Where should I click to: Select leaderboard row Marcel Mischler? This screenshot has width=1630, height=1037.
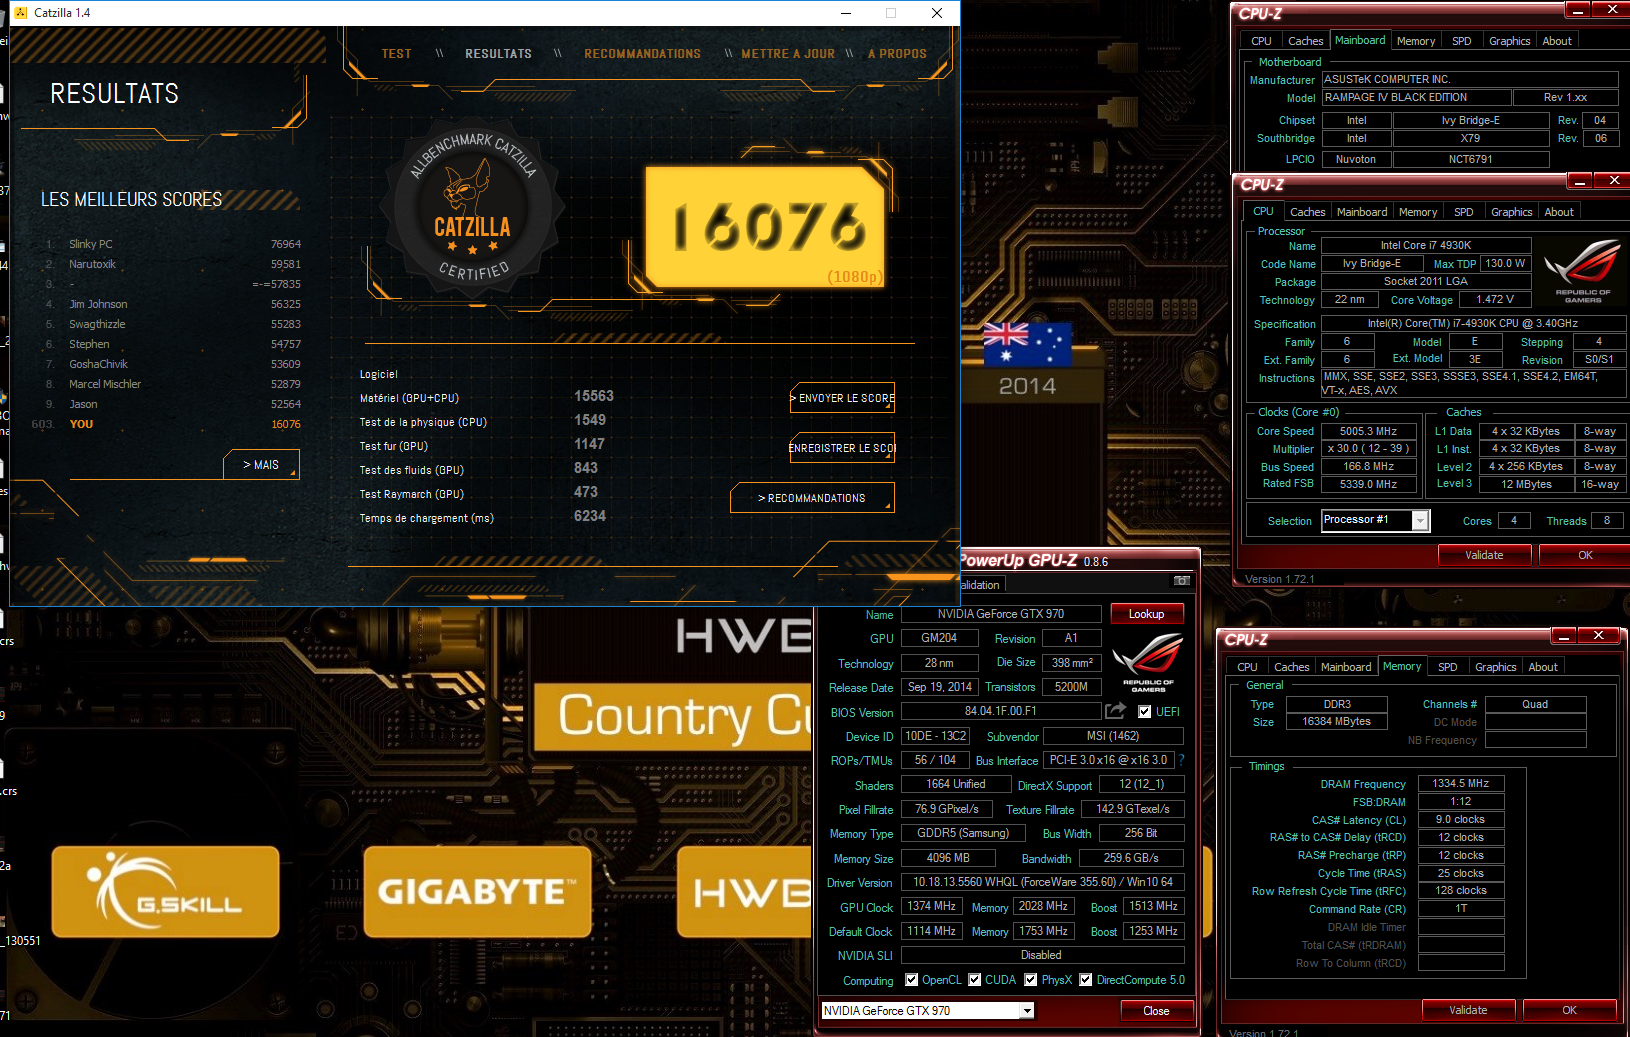(x=173, y=384)
